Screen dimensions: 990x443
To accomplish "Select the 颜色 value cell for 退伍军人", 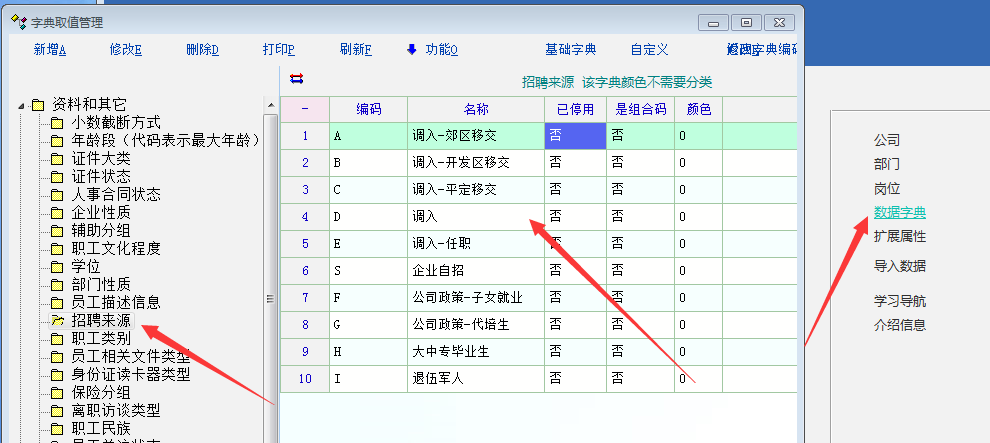I will pos(698,378).
